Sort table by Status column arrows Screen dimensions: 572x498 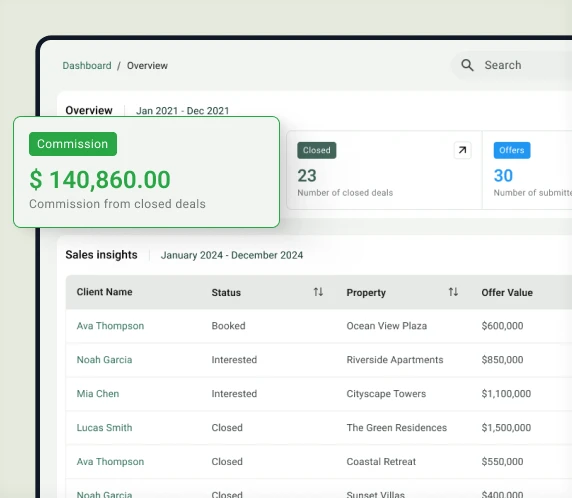(318, 292)
